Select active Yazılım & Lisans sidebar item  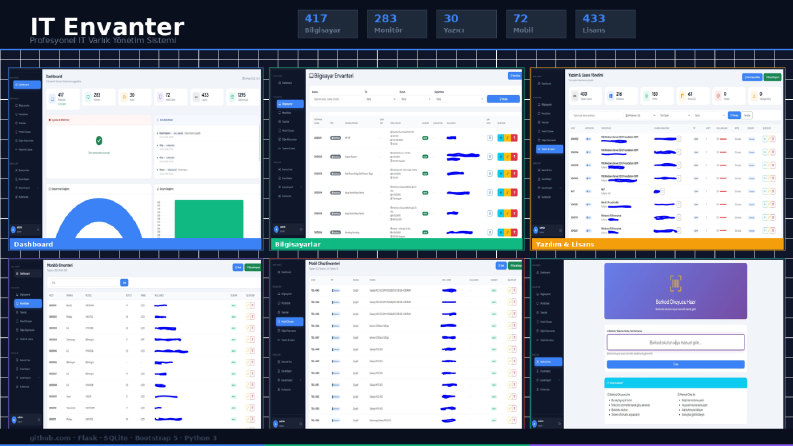[549, 149]
